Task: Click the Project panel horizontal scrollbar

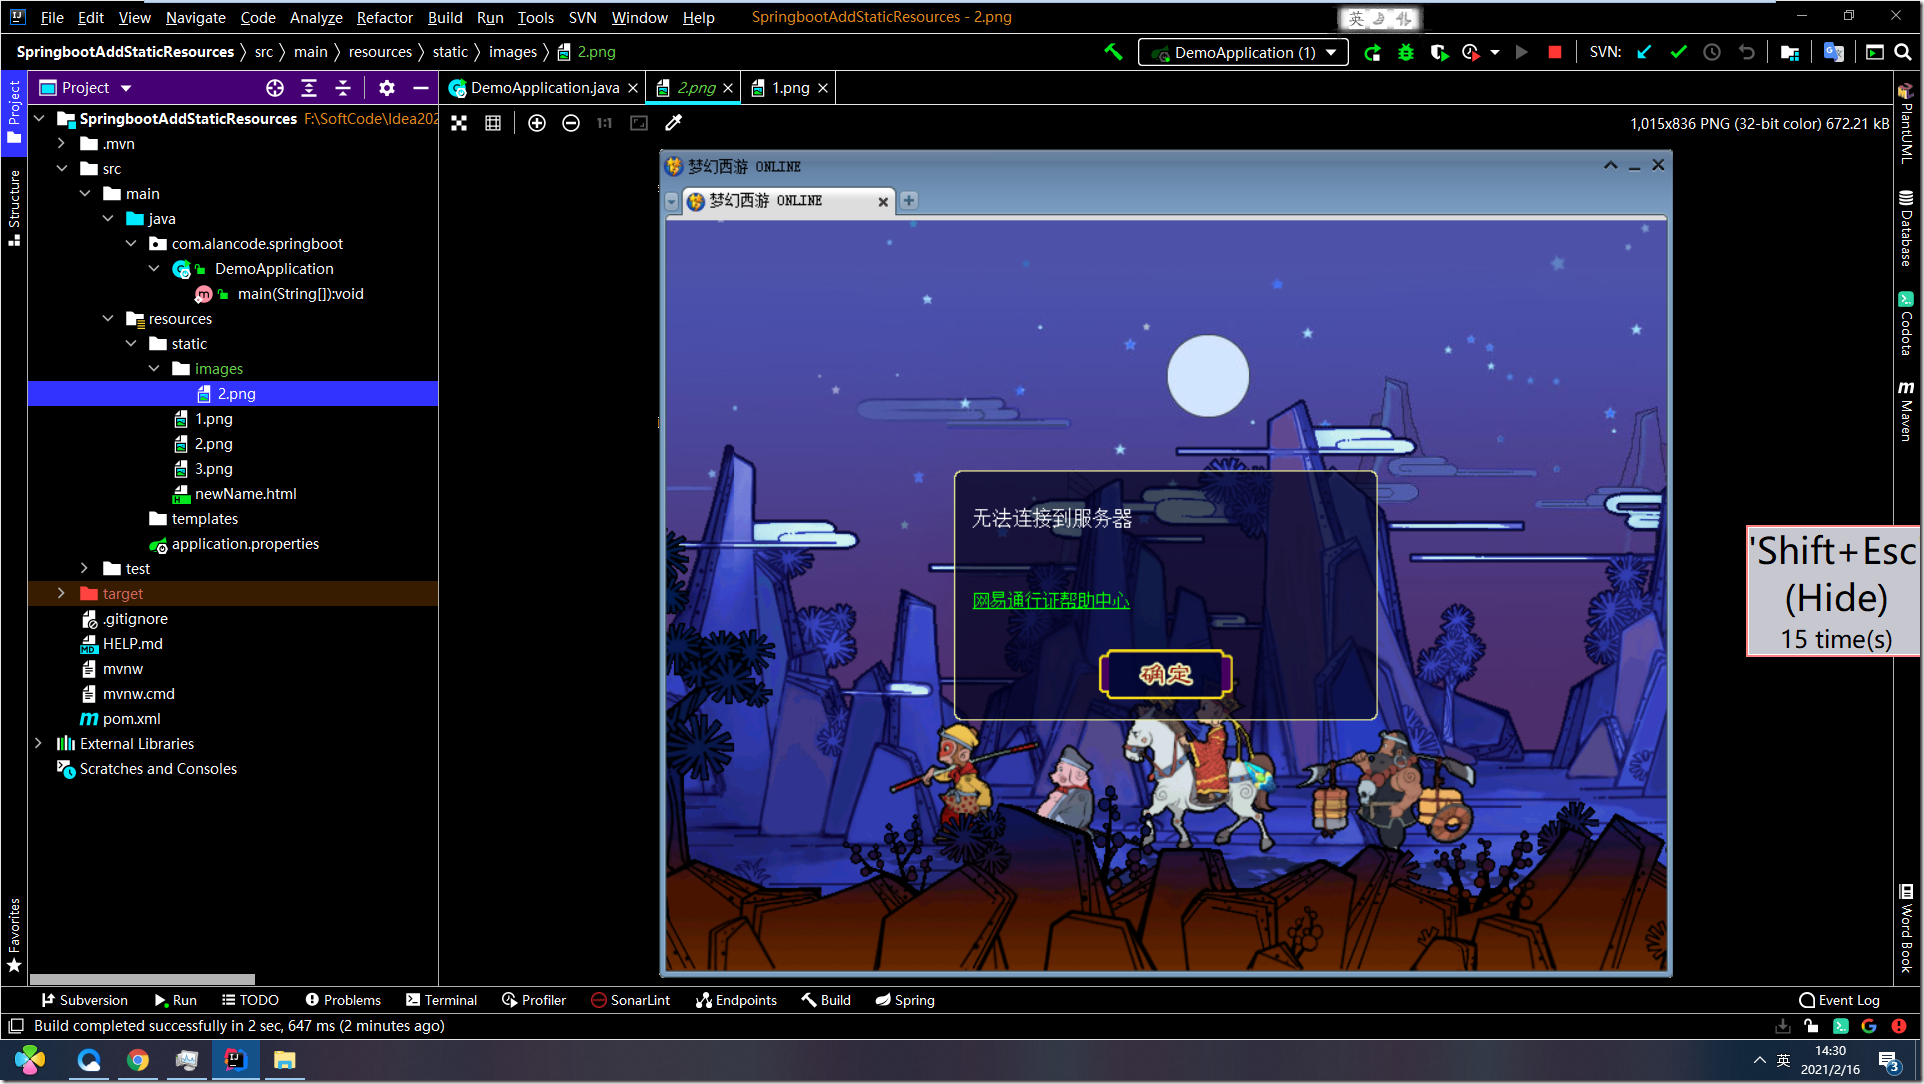Action: (142, 979)
